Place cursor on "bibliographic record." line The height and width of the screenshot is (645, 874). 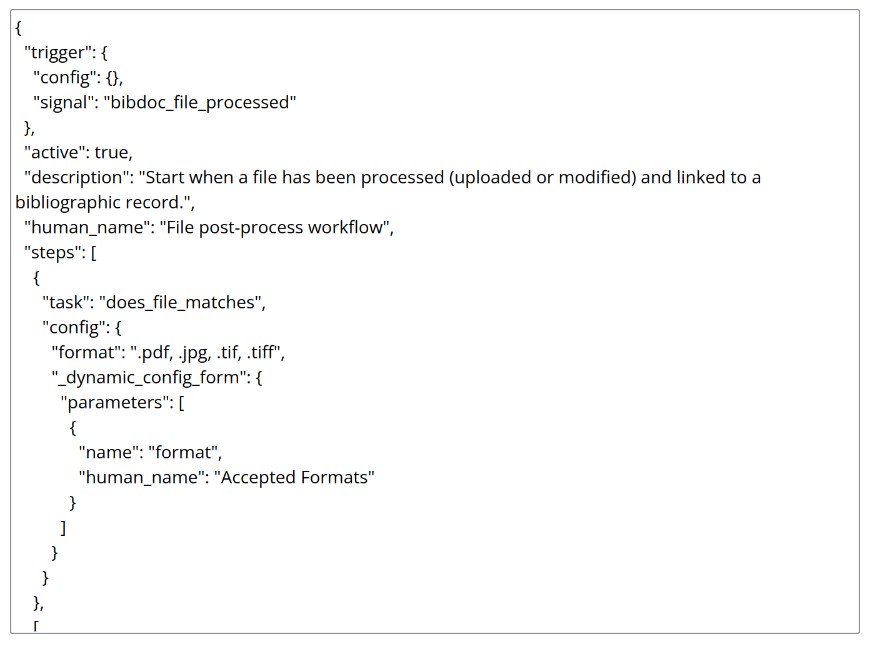pos(105,202)
